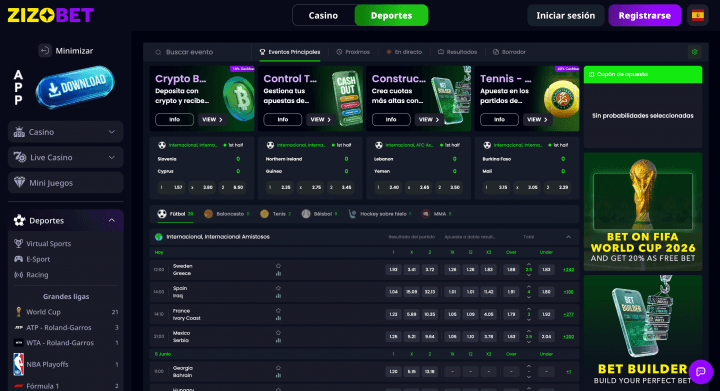The height and width of the screenshot is (391, 720).
Task: Open NBA Playoffs league
Action: 66,364
